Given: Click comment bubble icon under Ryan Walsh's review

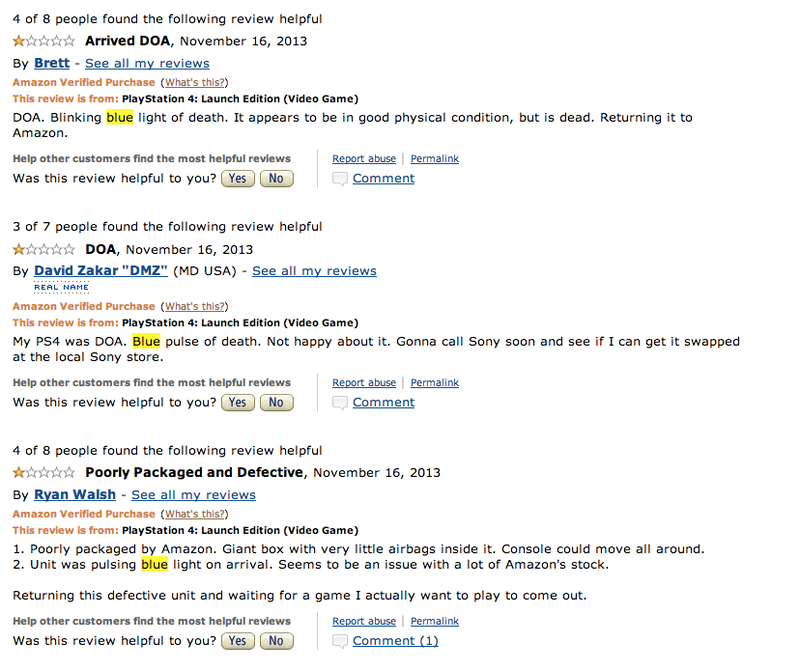Looking at the screenshot, I should [340, 641].
